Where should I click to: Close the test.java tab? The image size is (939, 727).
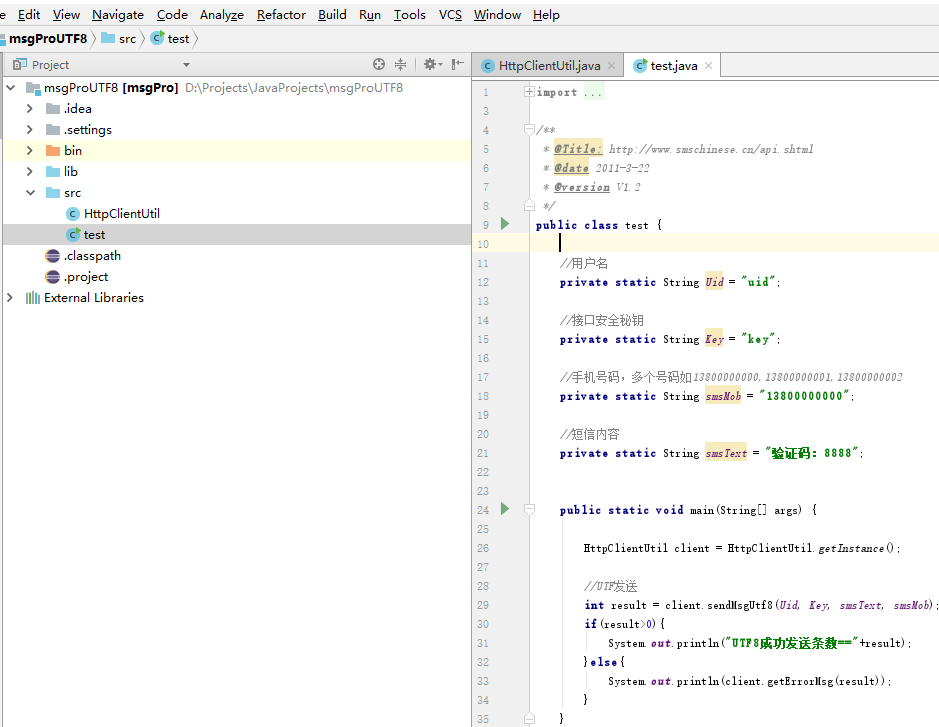point(708,66)
